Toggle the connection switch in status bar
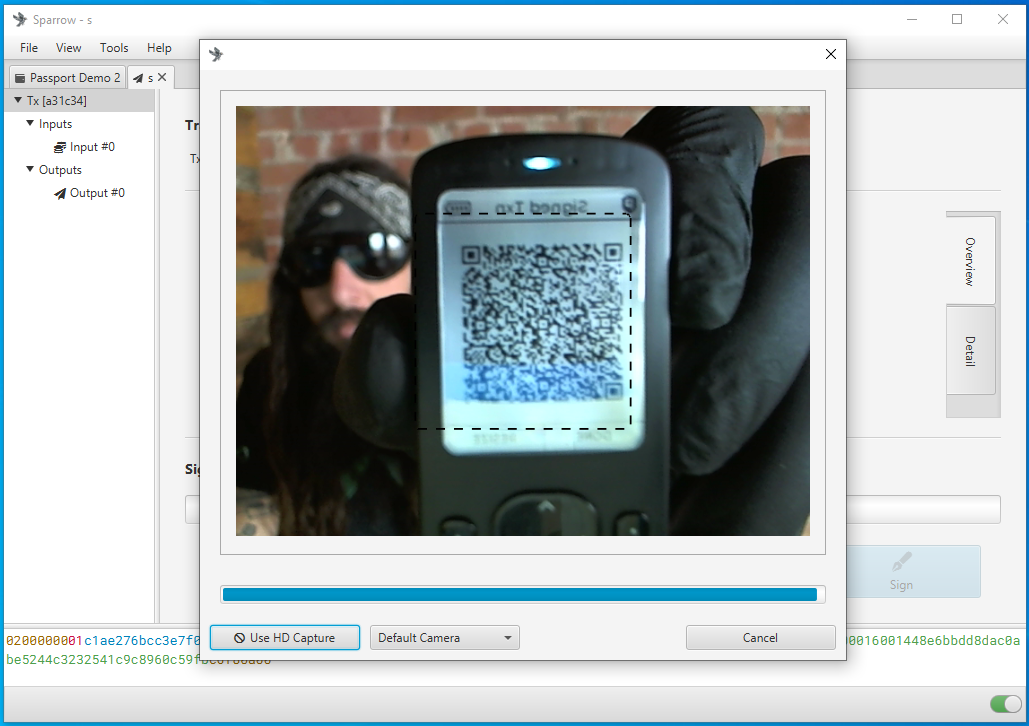Image resolution: width=1029 pixels, height=726 pixels. click(x=1006, y=704)
